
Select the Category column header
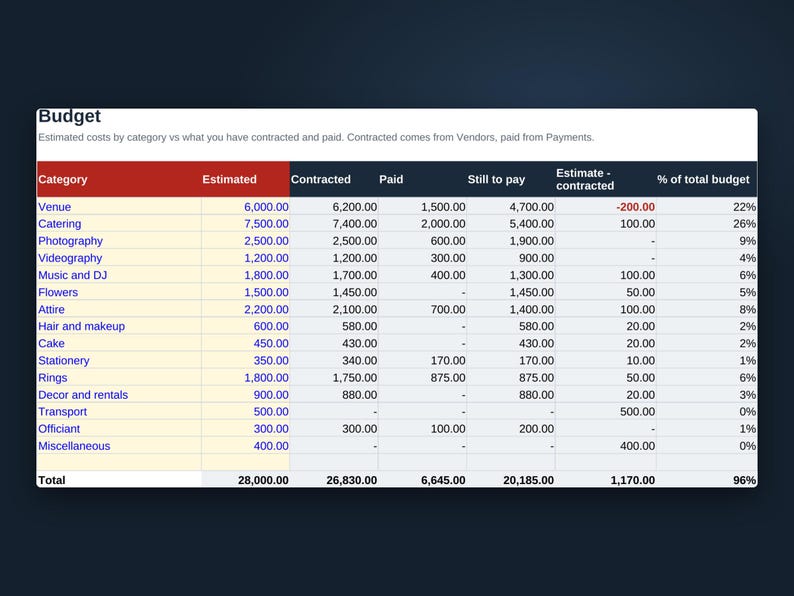[119, 179]
